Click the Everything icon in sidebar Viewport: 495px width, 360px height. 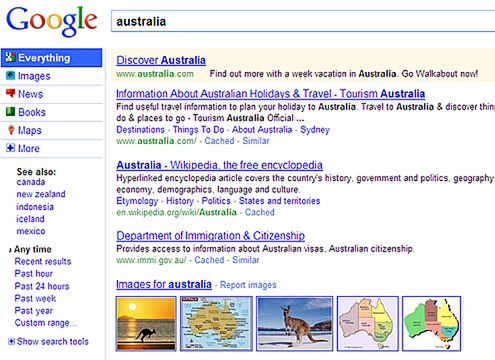click(x=10, y=57)
